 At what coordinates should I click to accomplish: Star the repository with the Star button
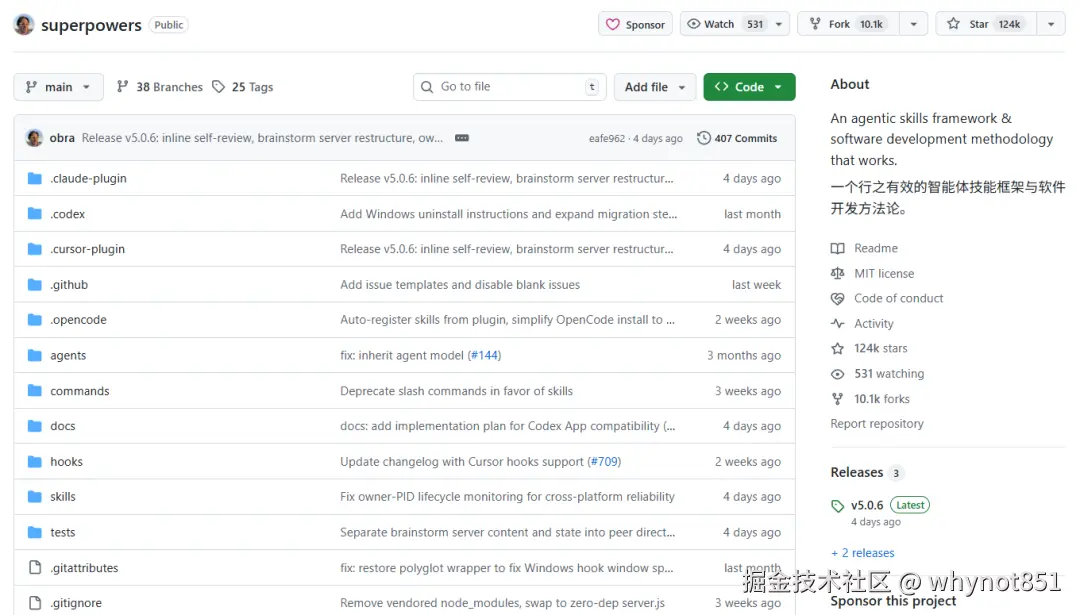[986, 24]
